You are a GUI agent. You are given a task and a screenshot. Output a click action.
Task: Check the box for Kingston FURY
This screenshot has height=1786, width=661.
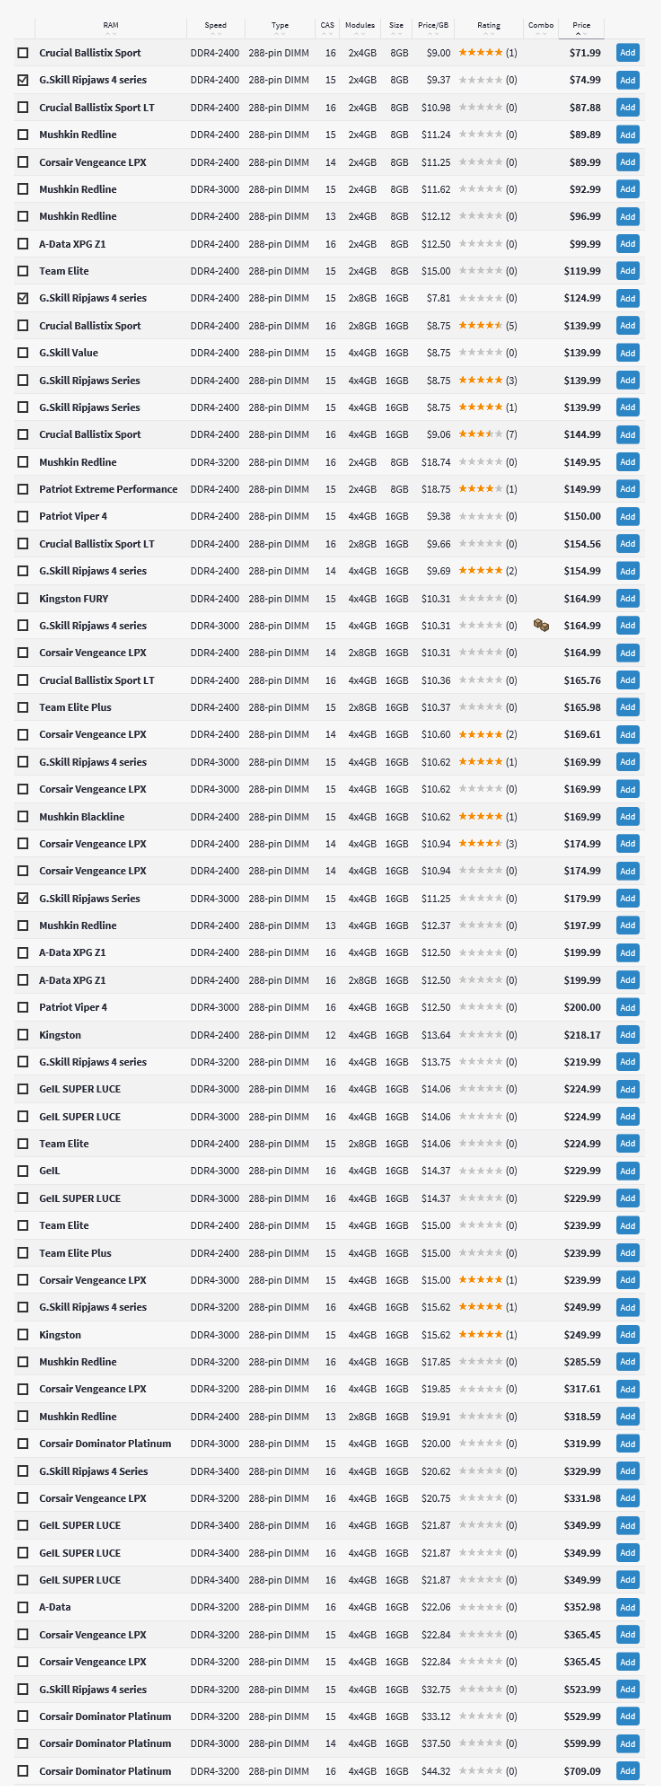click(23, 598)
